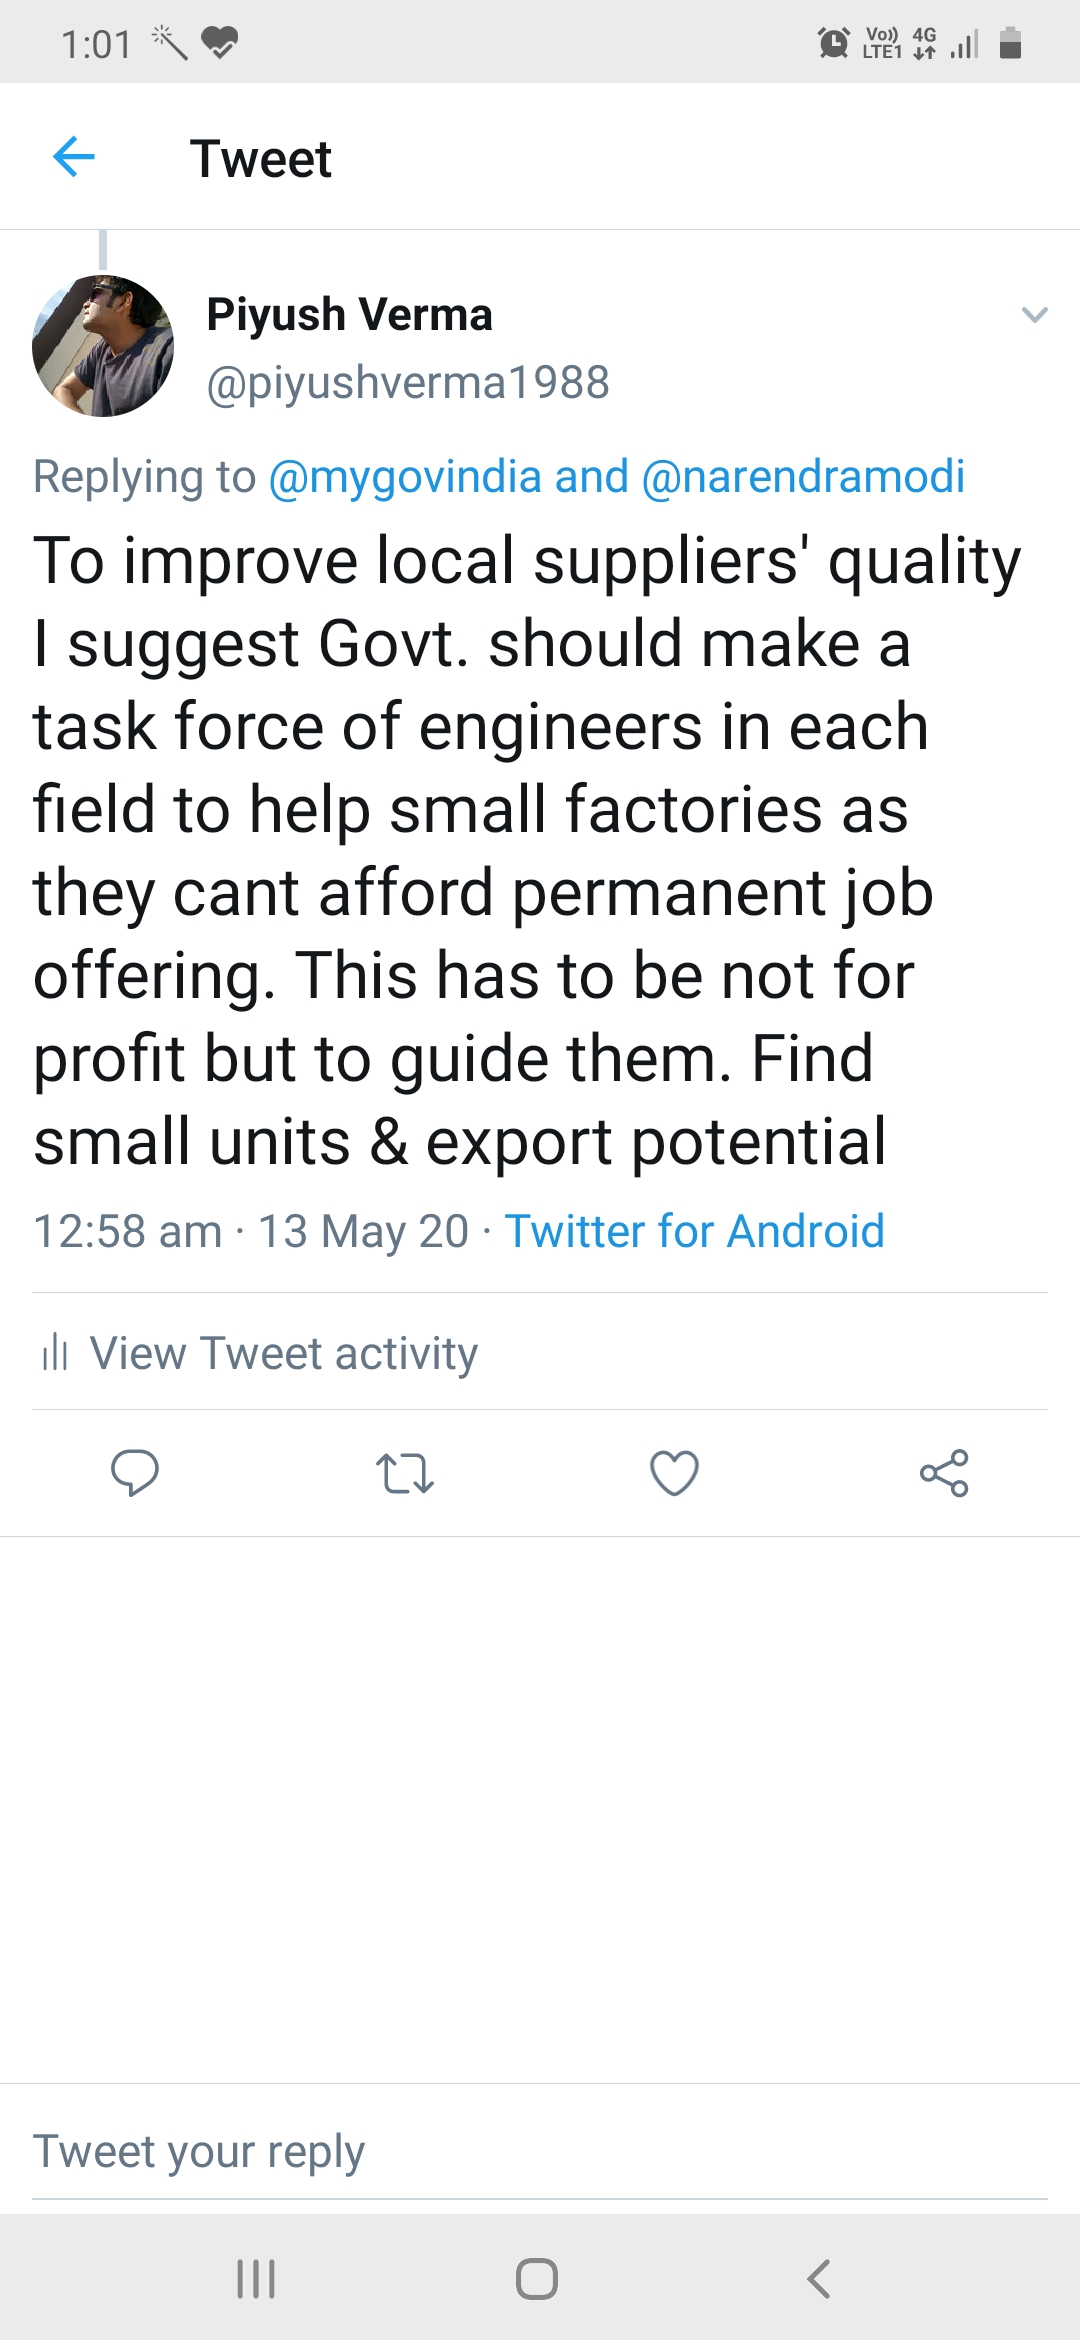The image size is (1080, 2340).
Task: Open Piyush Verma's profile picture
Action: point(103,346)
